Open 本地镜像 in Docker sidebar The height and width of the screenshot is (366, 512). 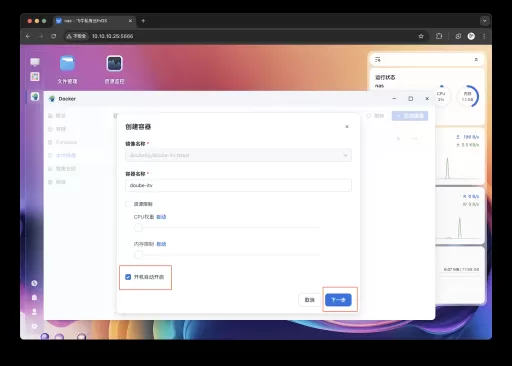coord(62,155)
